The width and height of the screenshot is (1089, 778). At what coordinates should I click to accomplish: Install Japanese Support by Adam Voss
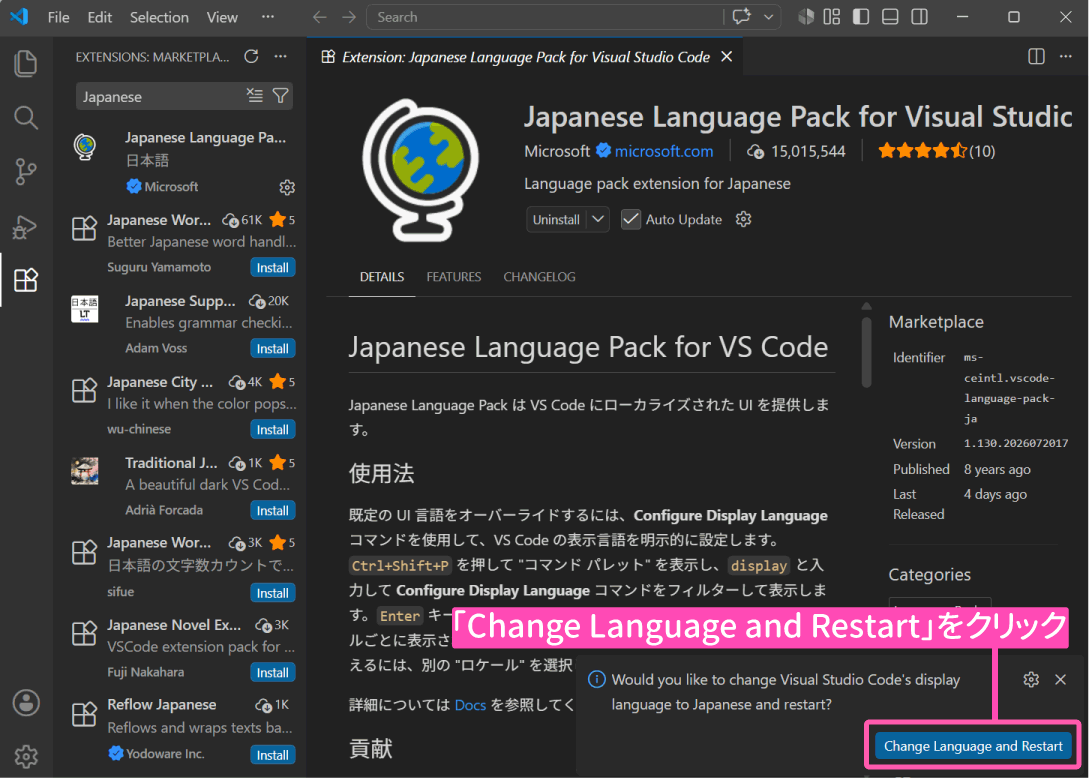(272, 349)
